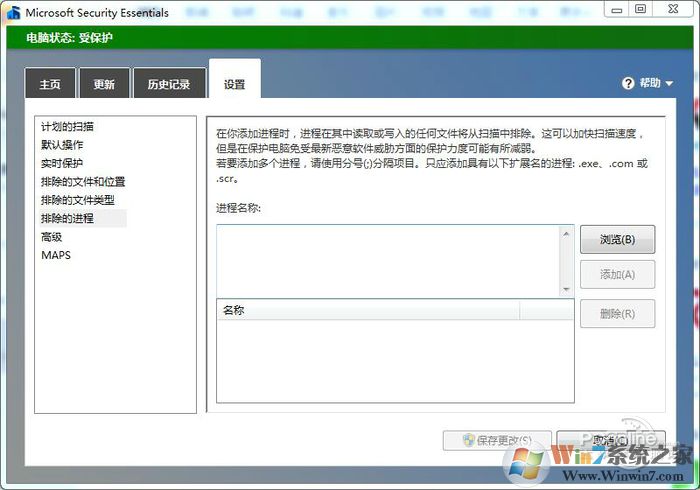Click the 浏览(B) button
The height and width of the screenshot is (490, 700).
[617, 239]
